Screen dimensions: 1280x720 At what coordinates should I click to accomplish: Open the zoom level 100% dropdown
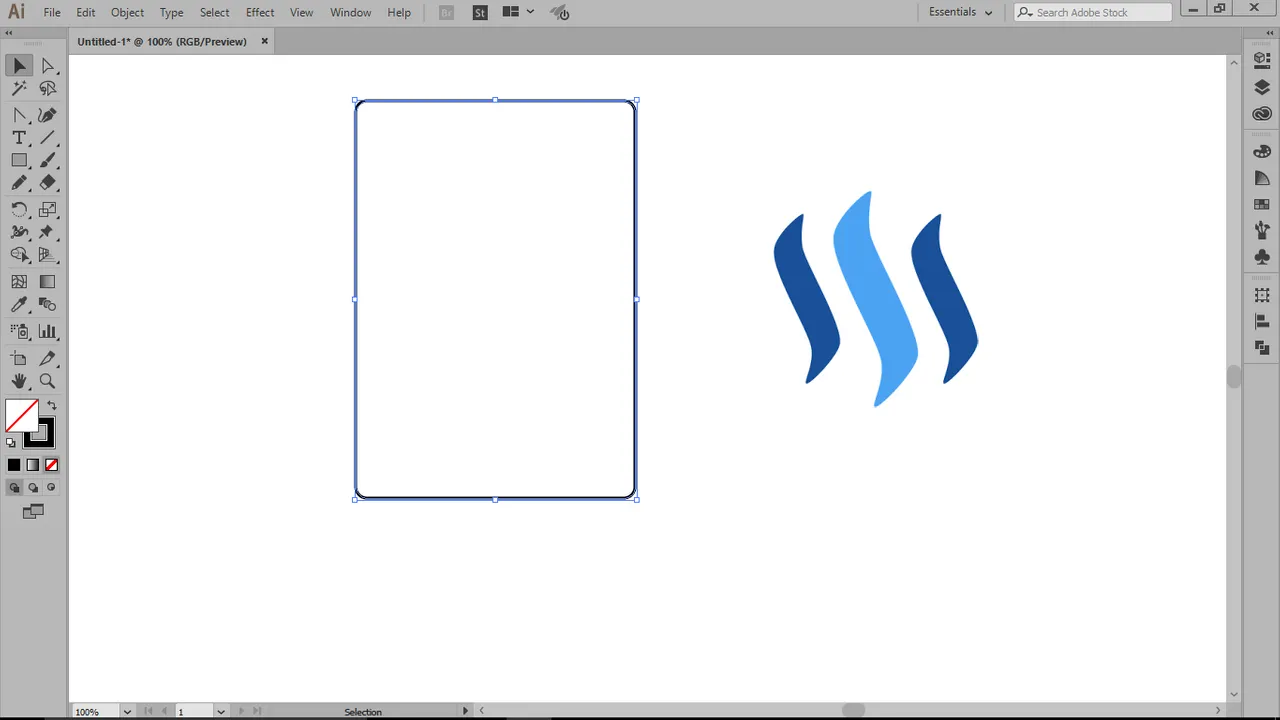pyautogui.click(x=127, y=712)
